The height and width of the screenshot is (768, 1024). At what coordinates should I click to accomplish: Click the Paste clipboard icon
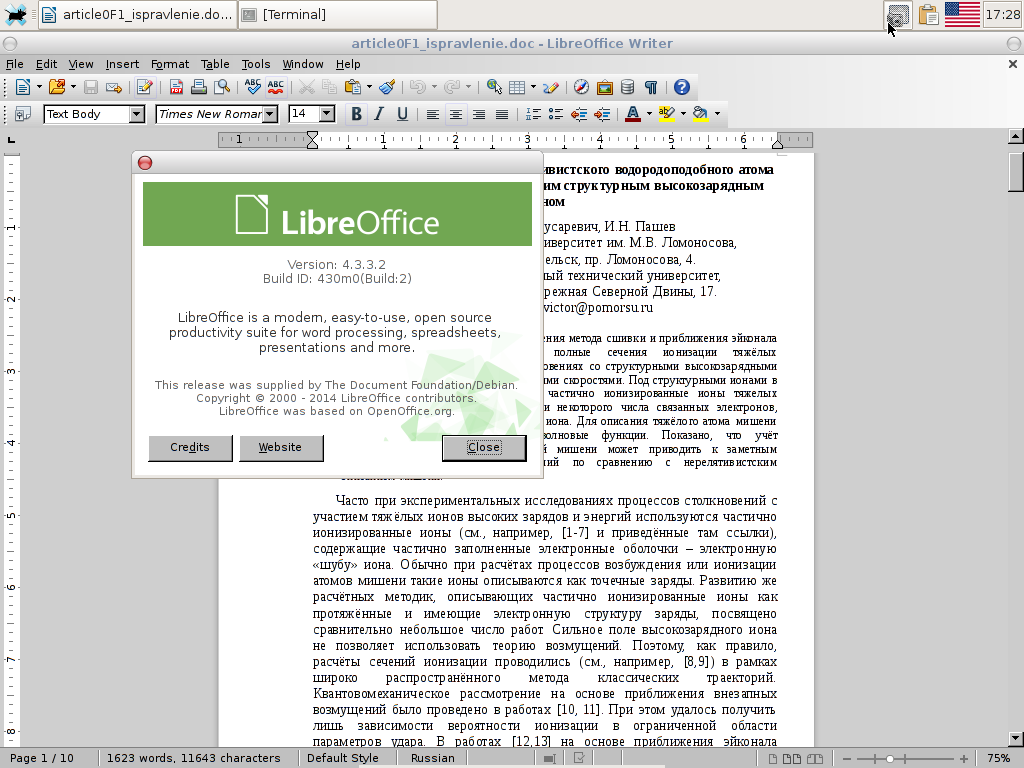point(353,87)
